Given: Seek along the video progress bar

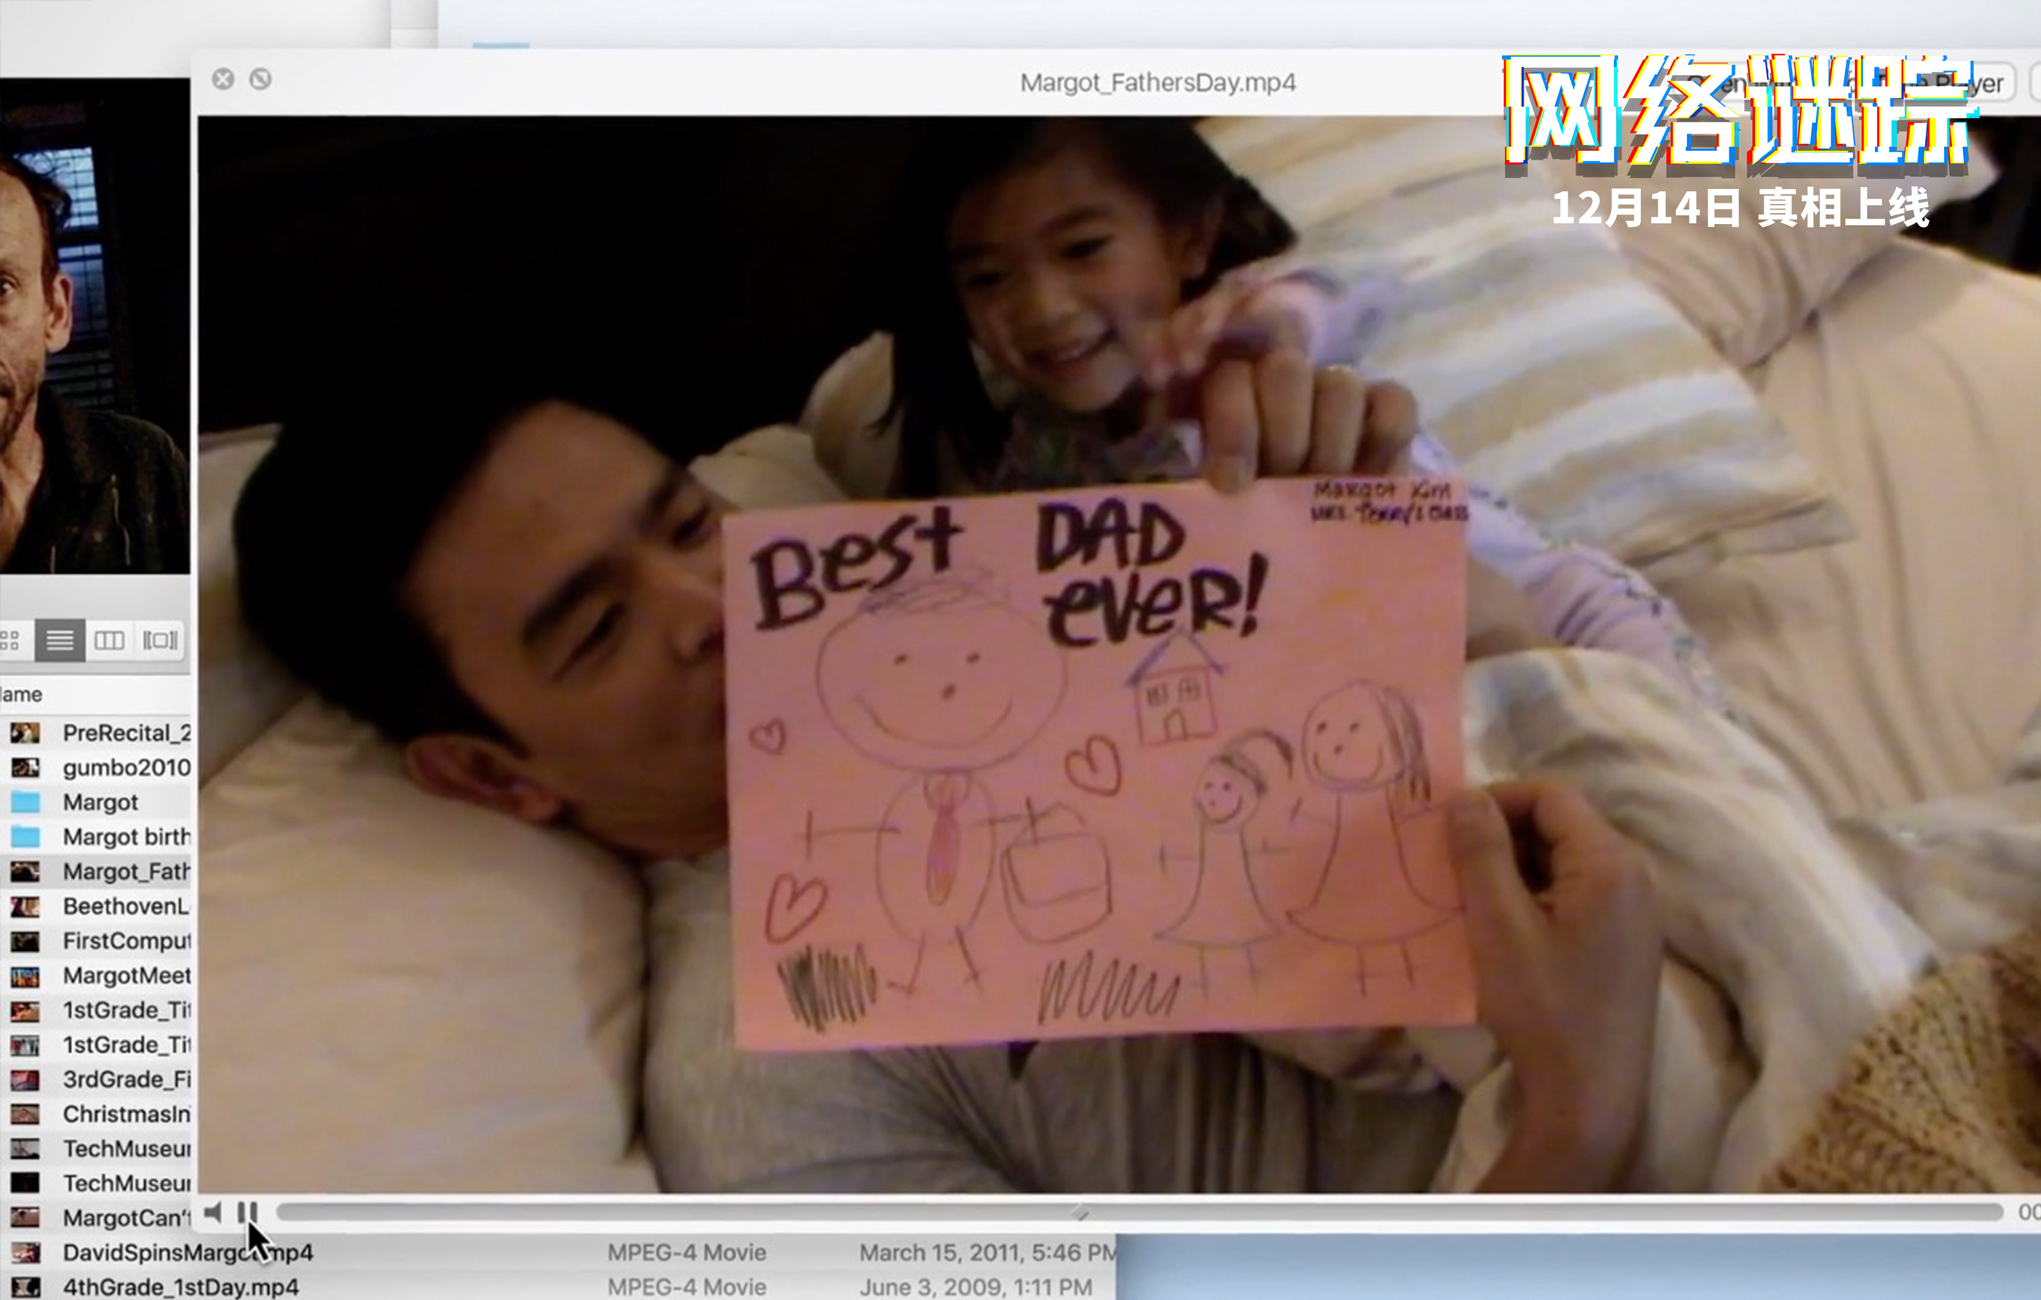Looking at the screenshot, I should click(1138, 1212).
